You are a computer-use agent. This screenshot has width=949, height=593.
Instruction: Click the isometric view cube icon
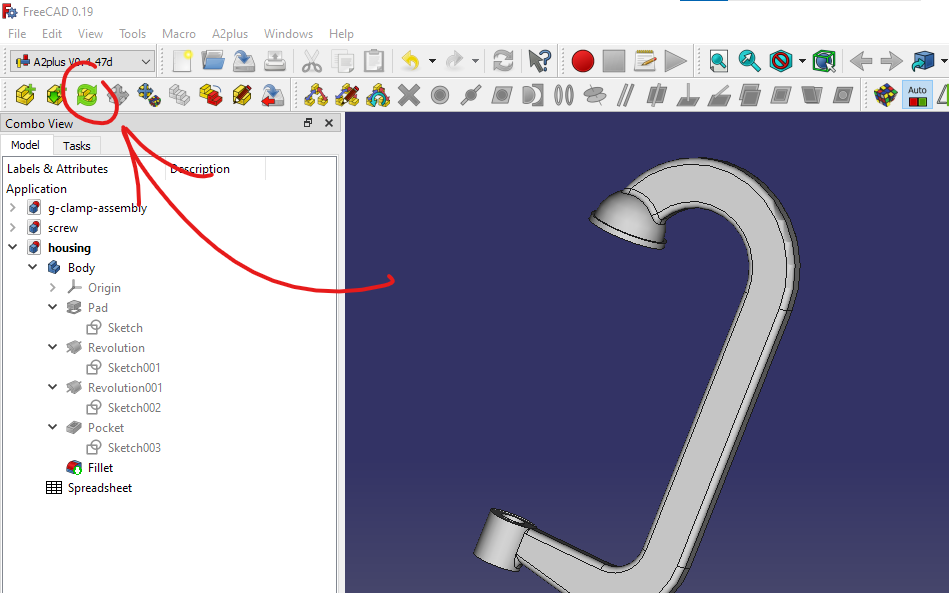pos(922,61)
